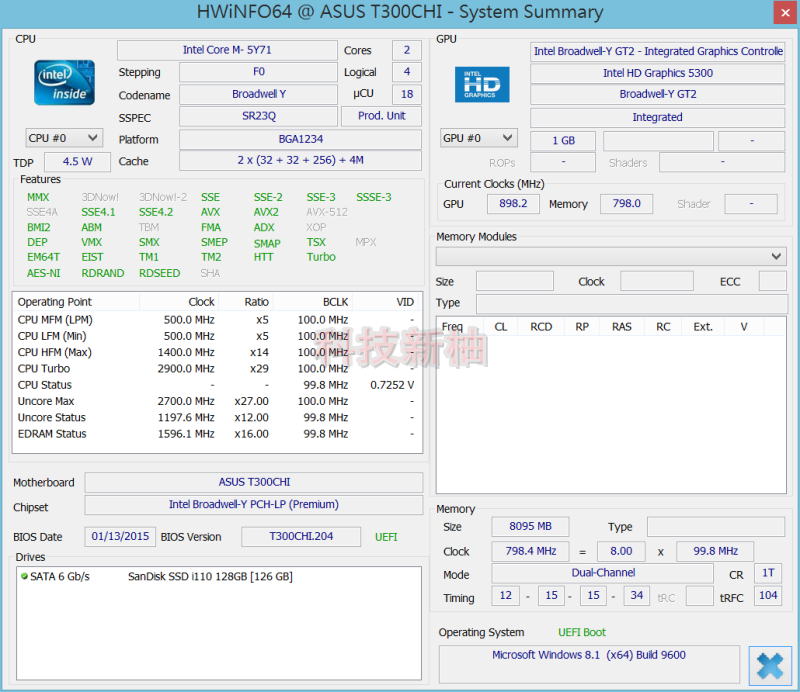Click the Platform BGA1234 field
This screenshot has height=692, width=800.
pos(301,139)
